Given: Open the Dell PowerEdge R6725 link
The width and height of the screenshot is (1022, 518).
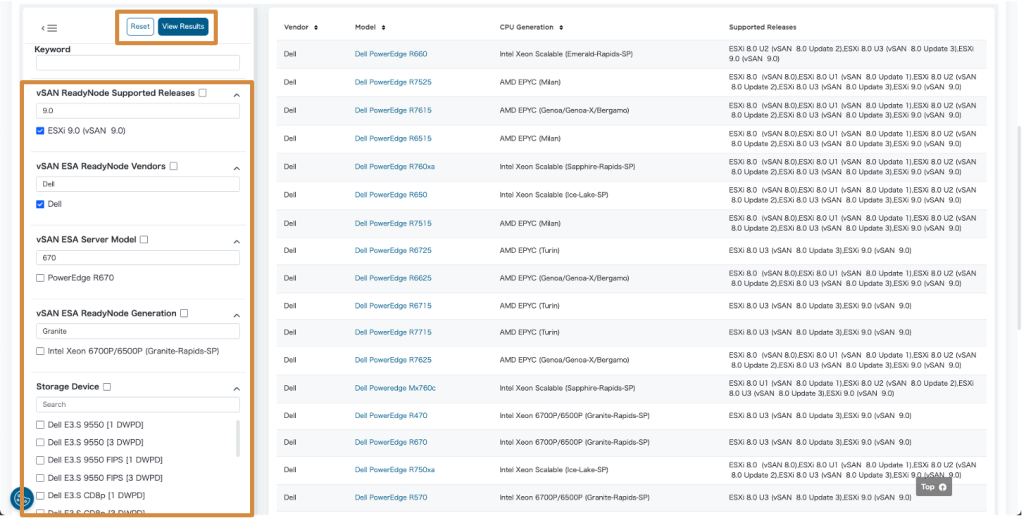Looking at the screenshot, I should (393, 250).
